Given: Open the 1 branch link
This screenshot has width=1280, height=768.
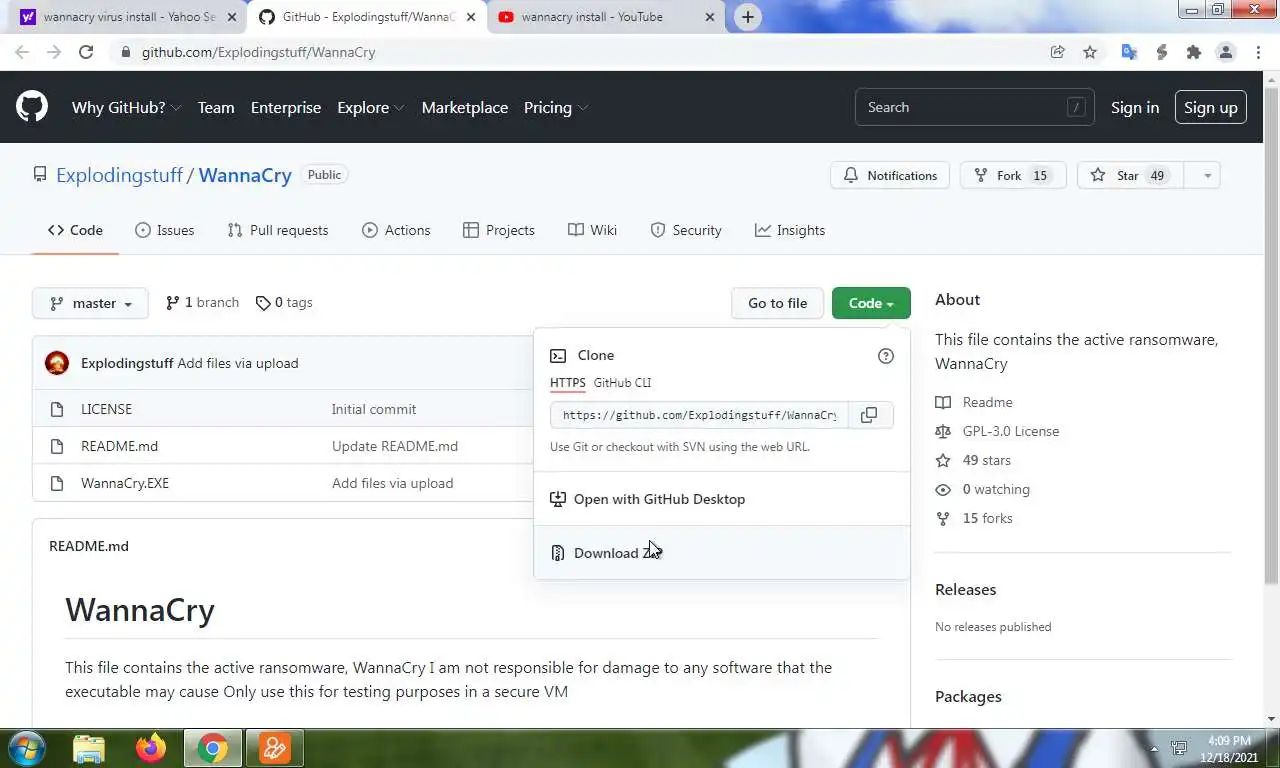Looking at the screenshot, I should [x=202, y=303].
